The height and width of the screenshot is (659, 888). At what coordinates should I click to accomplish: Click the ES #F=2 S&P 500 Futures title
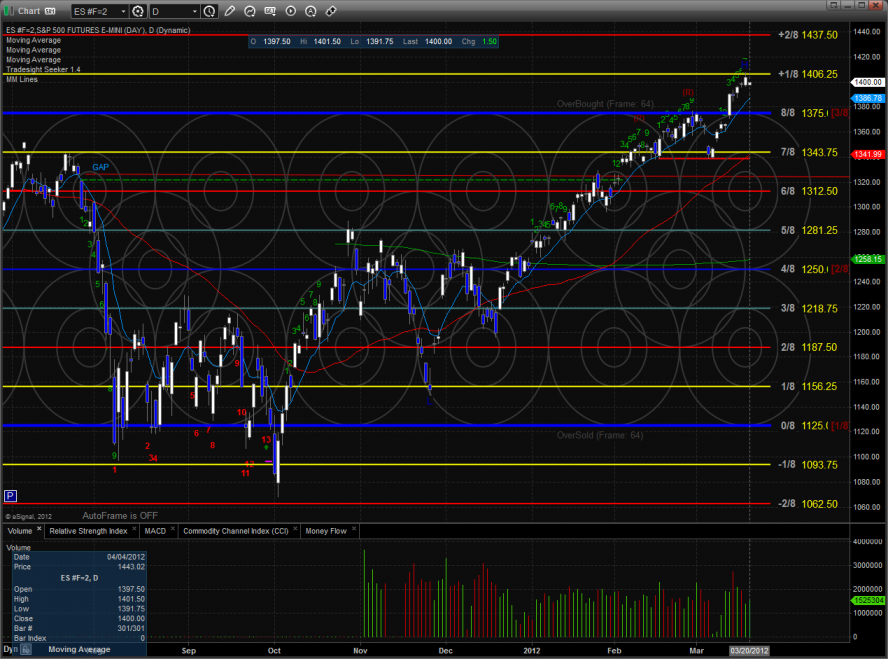click(x=98, y=30)
